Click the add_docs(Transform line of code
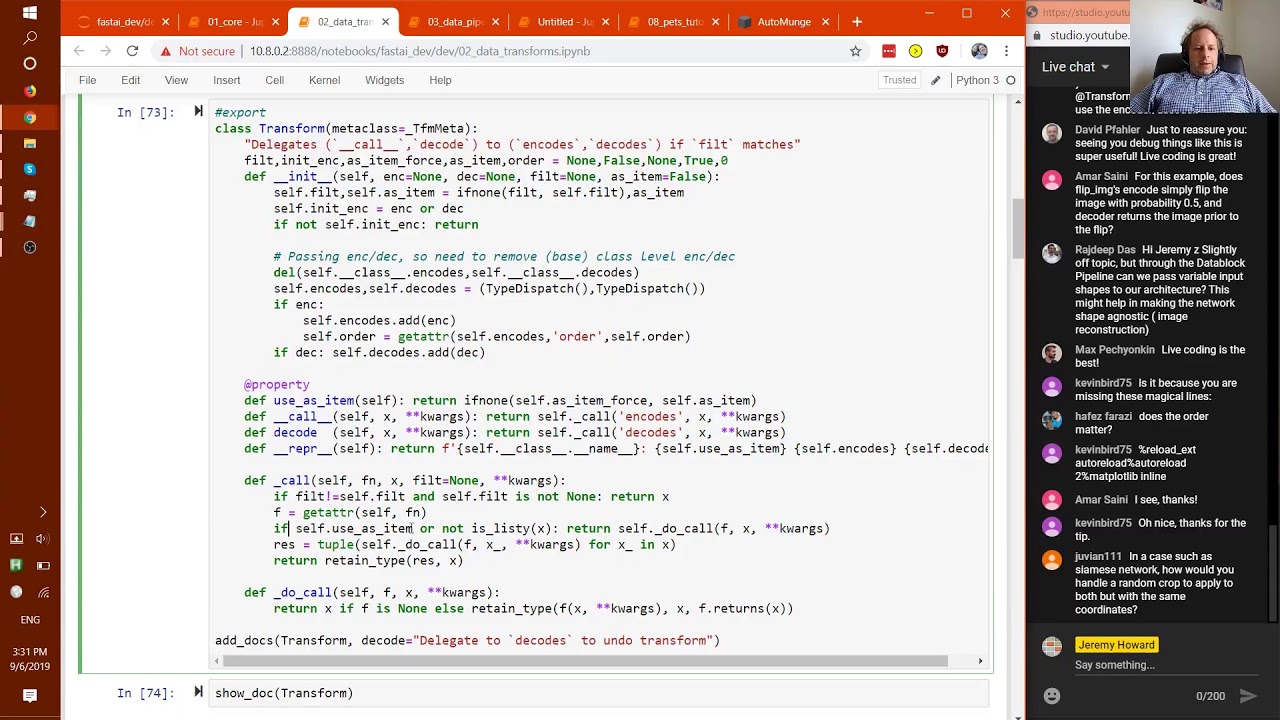1280x720 pixels. (467, 640)
